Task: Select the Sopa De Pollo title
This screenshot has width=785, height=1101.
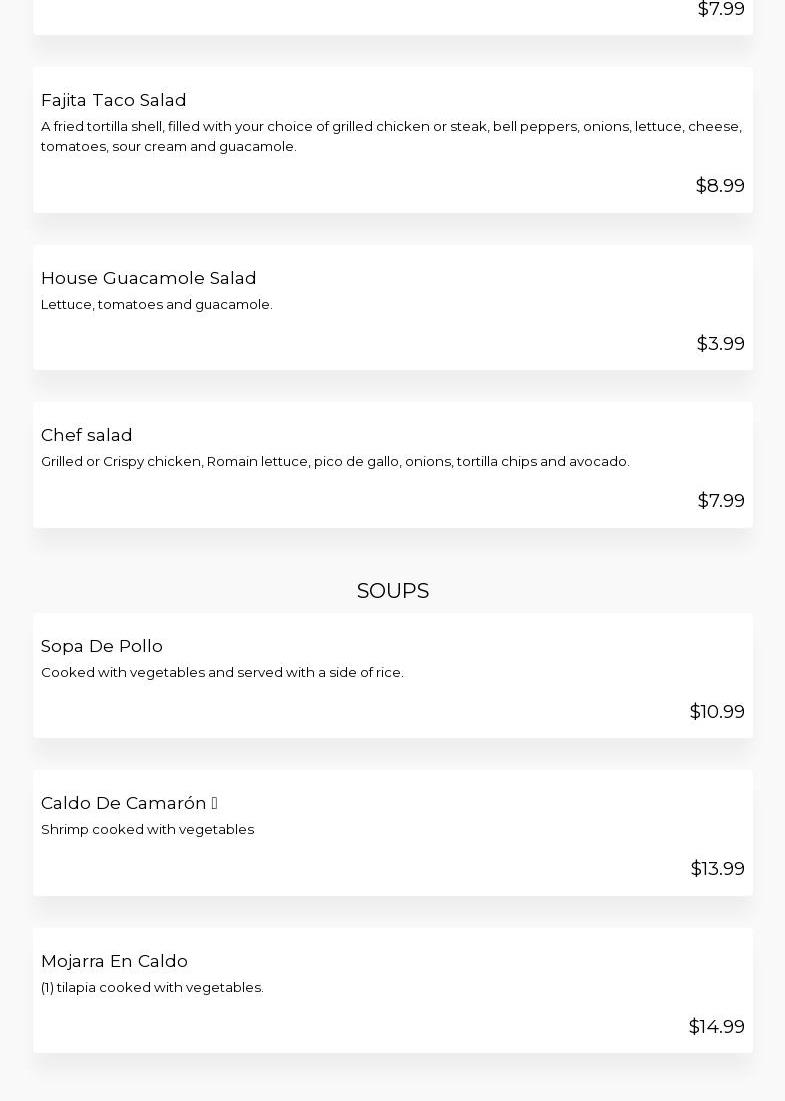Action: point(101,646)
